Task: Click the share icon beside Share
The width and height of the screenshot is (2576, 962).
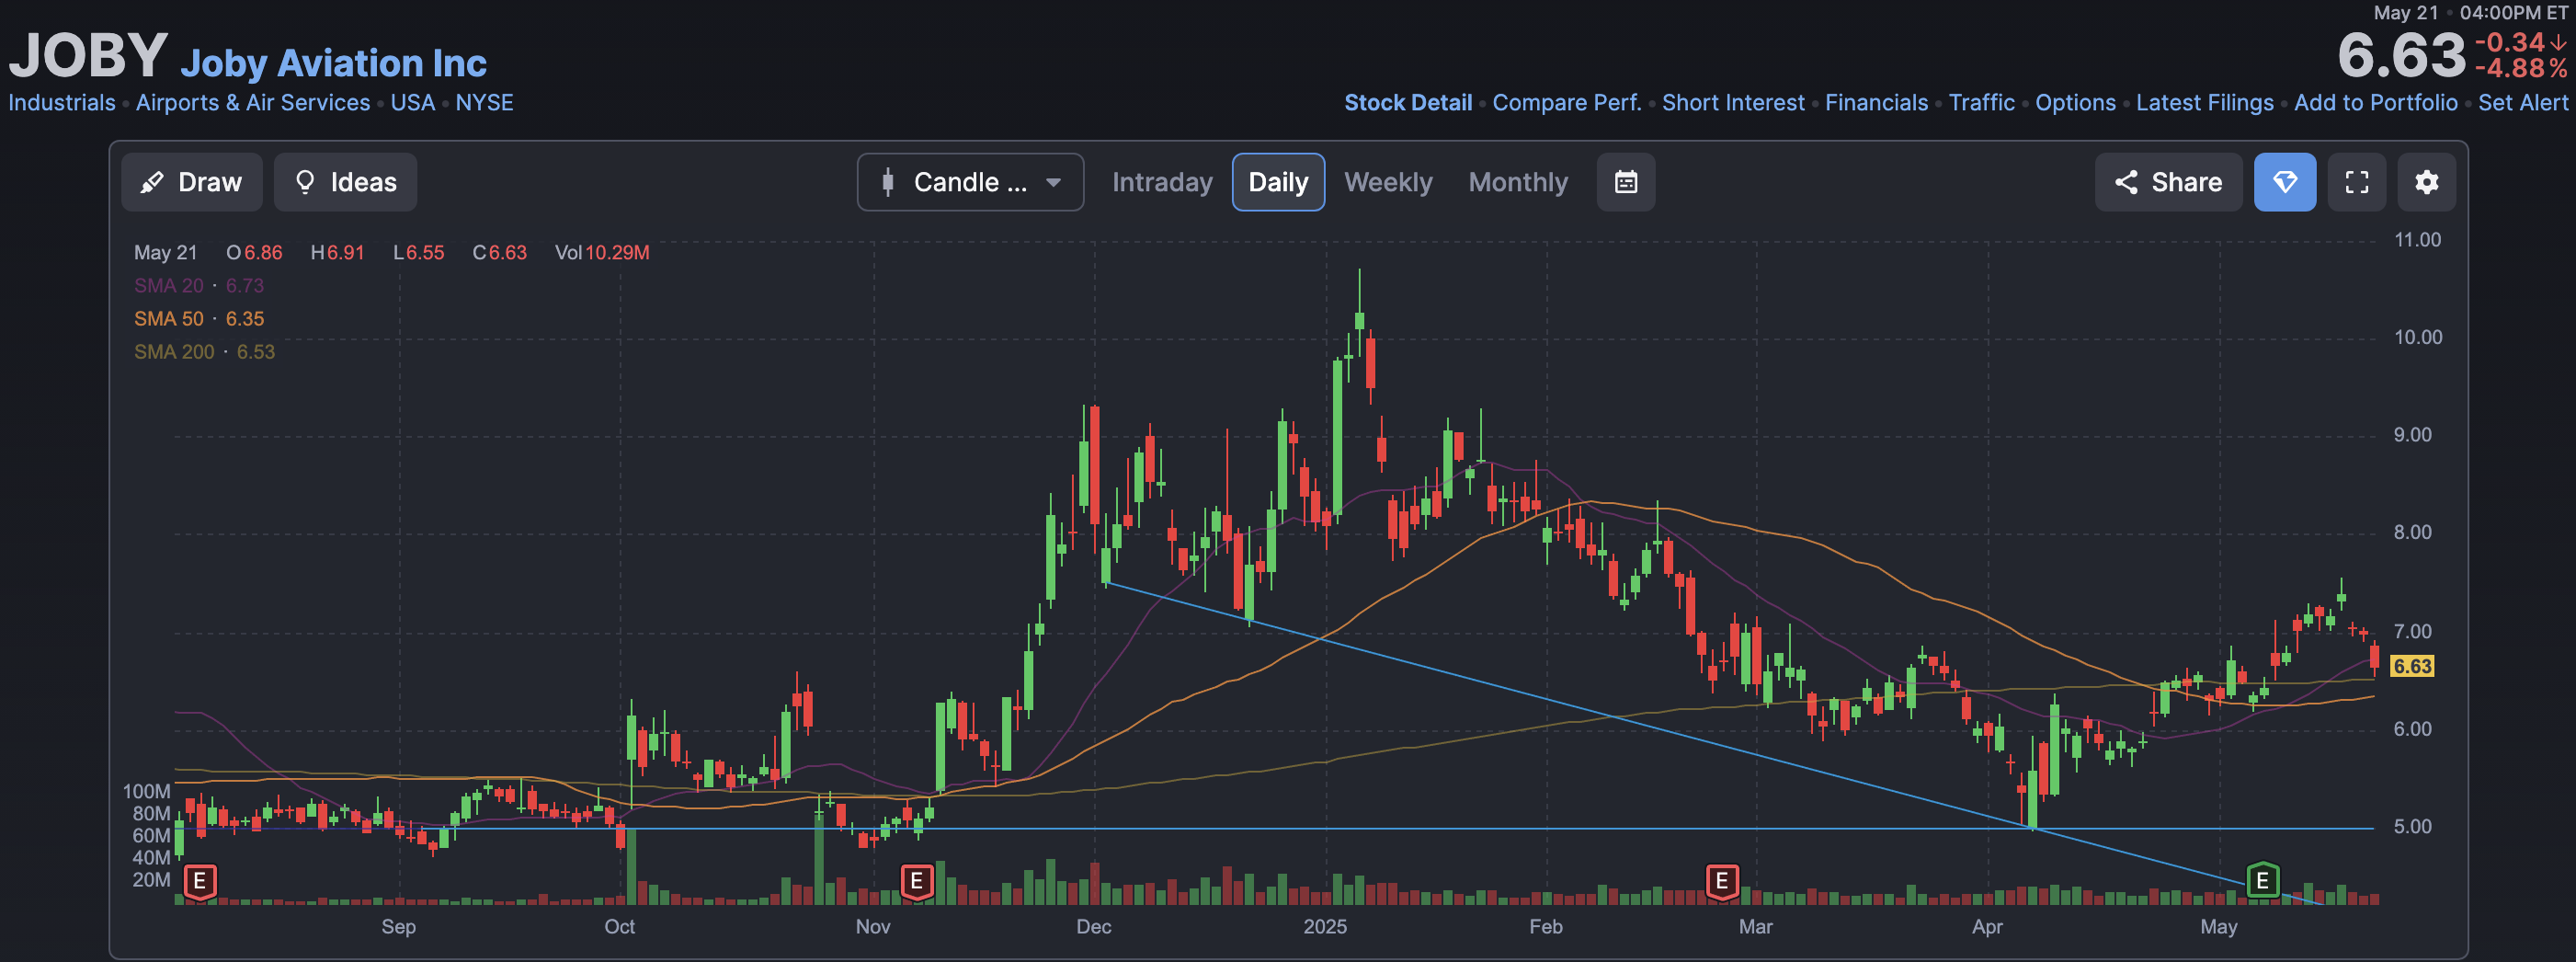Action: coord(2126,182)
